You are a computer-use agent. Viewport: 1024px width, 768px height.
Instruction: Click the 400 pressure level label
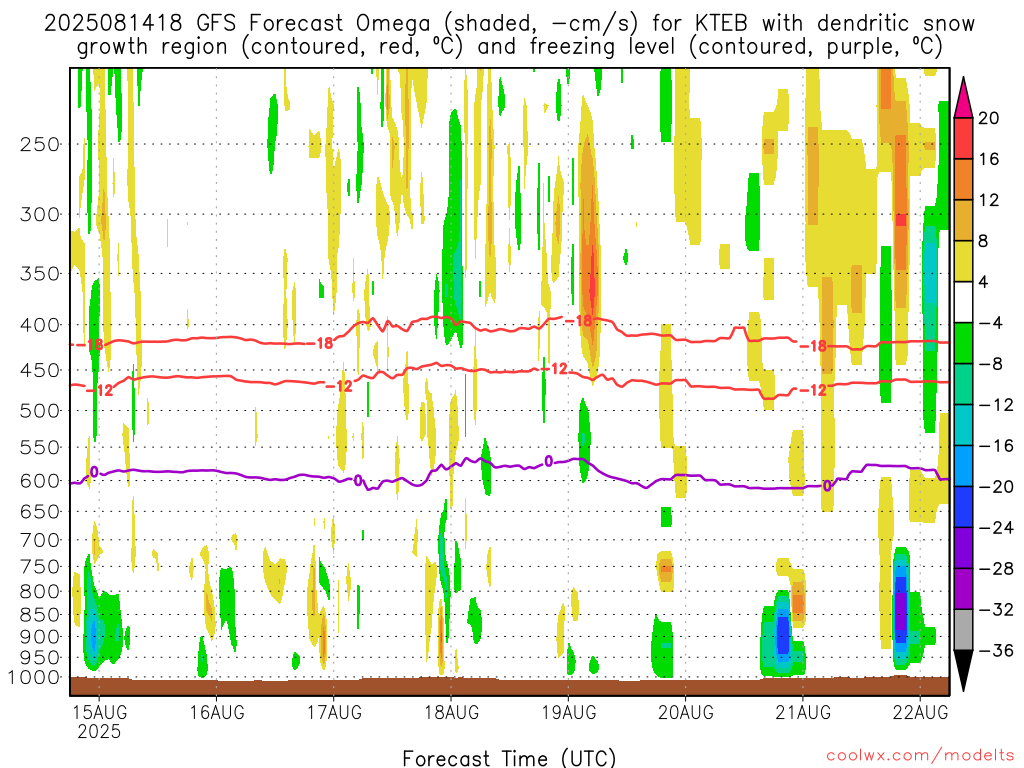tap(40, 325)
